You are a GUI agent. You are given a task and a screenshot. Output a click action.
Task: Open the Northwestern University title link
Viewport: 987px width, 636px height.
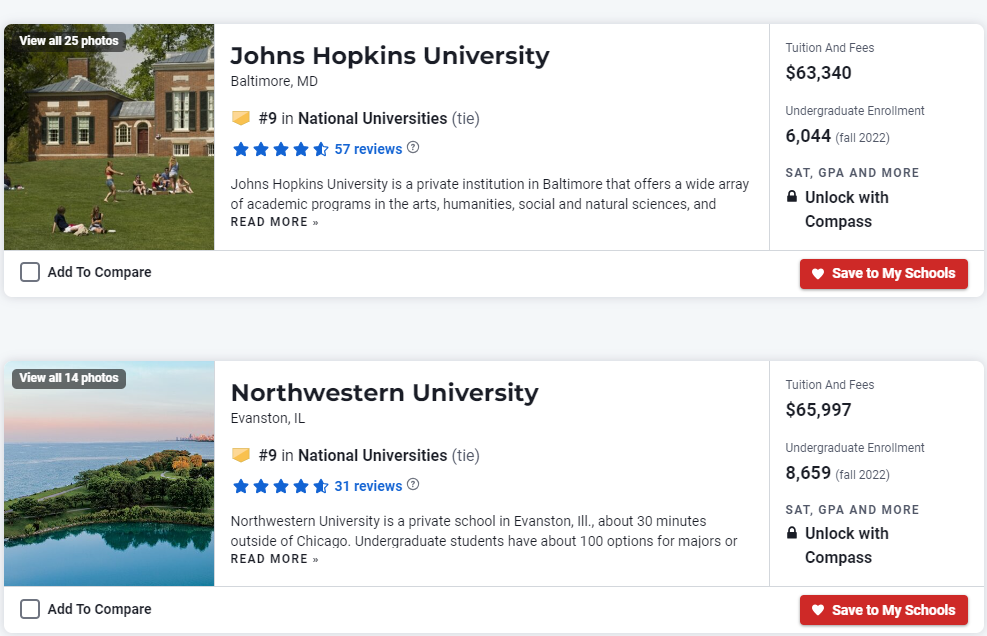point(384,392)
